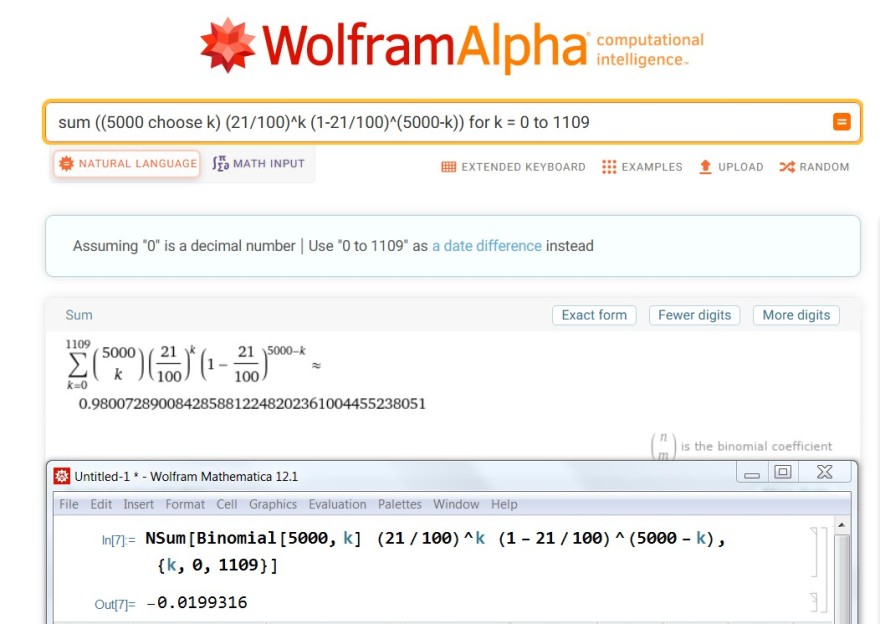Click the More digits button

coord(796,315)
